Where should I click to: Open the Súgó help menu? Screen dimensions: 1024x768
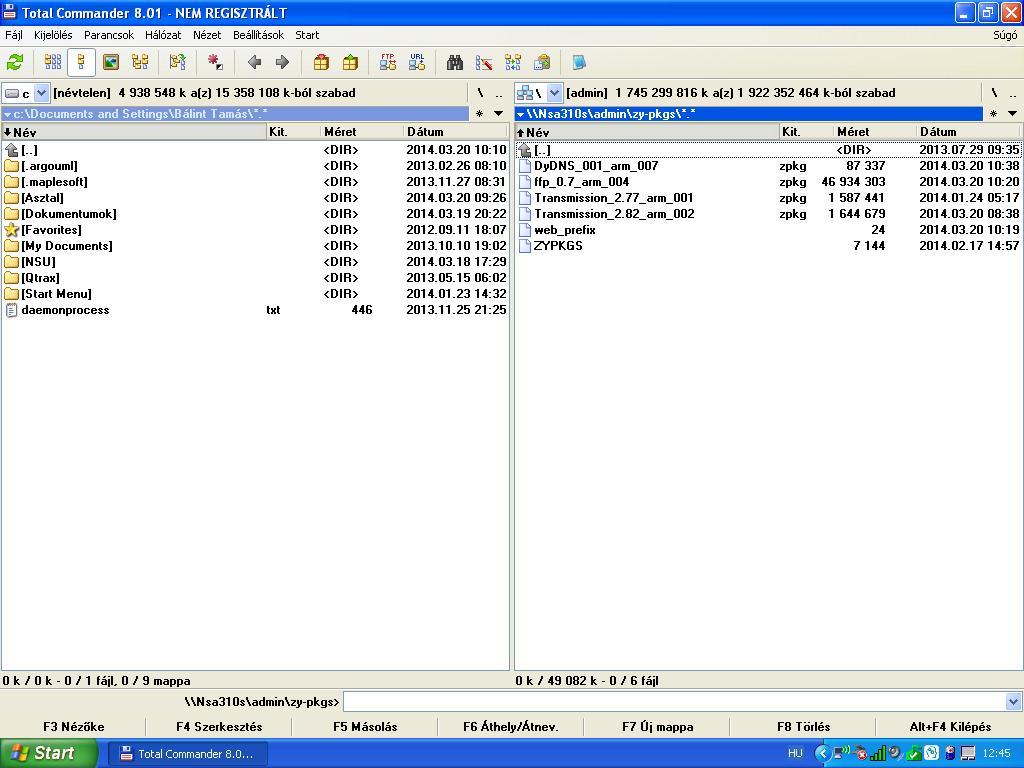tap(1004, 35)
